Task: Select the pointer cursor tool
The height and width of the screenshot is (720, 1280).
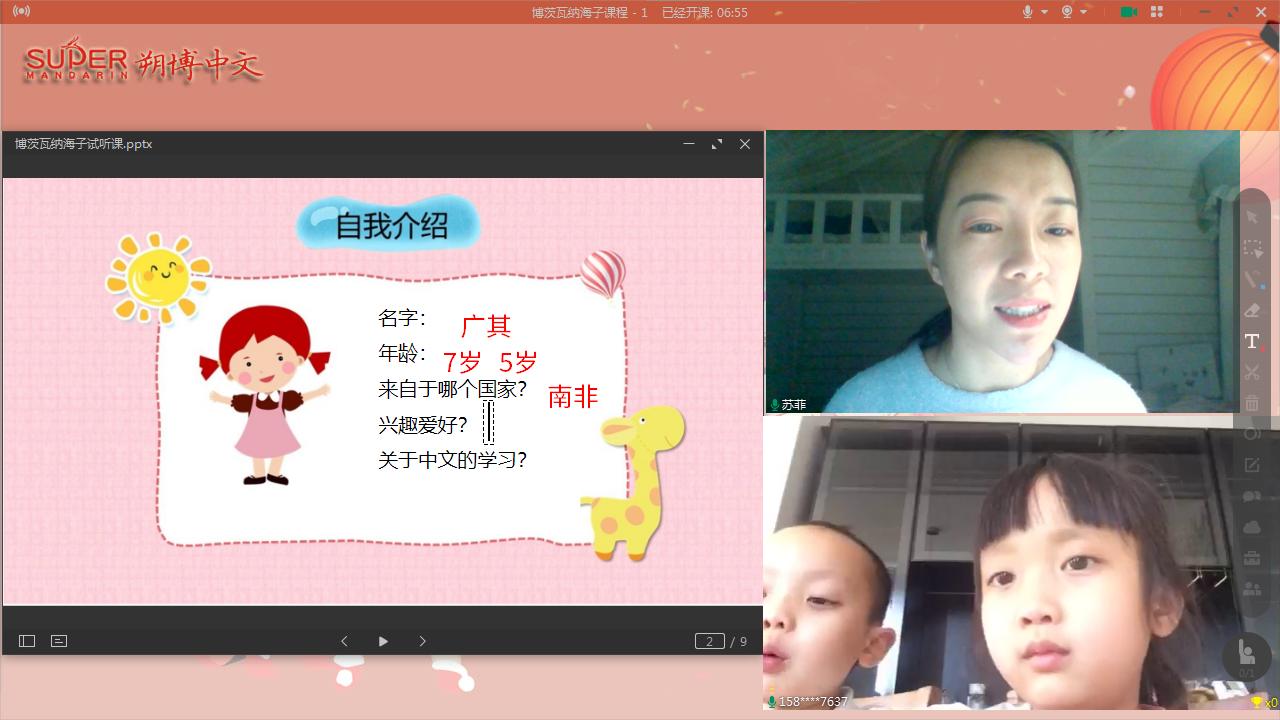Action: click(x=1252, y=217)
